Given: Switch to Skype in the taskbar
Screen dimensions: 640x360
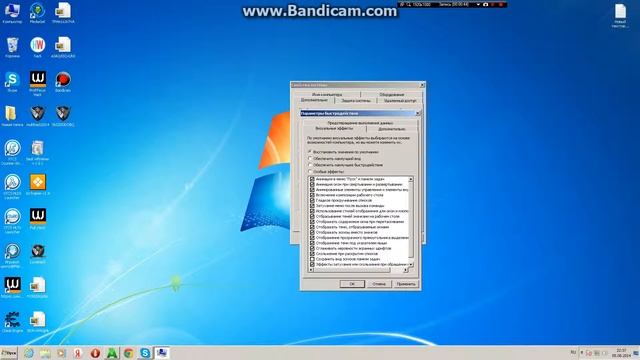Looking at the screenshot, I should 145,353.
